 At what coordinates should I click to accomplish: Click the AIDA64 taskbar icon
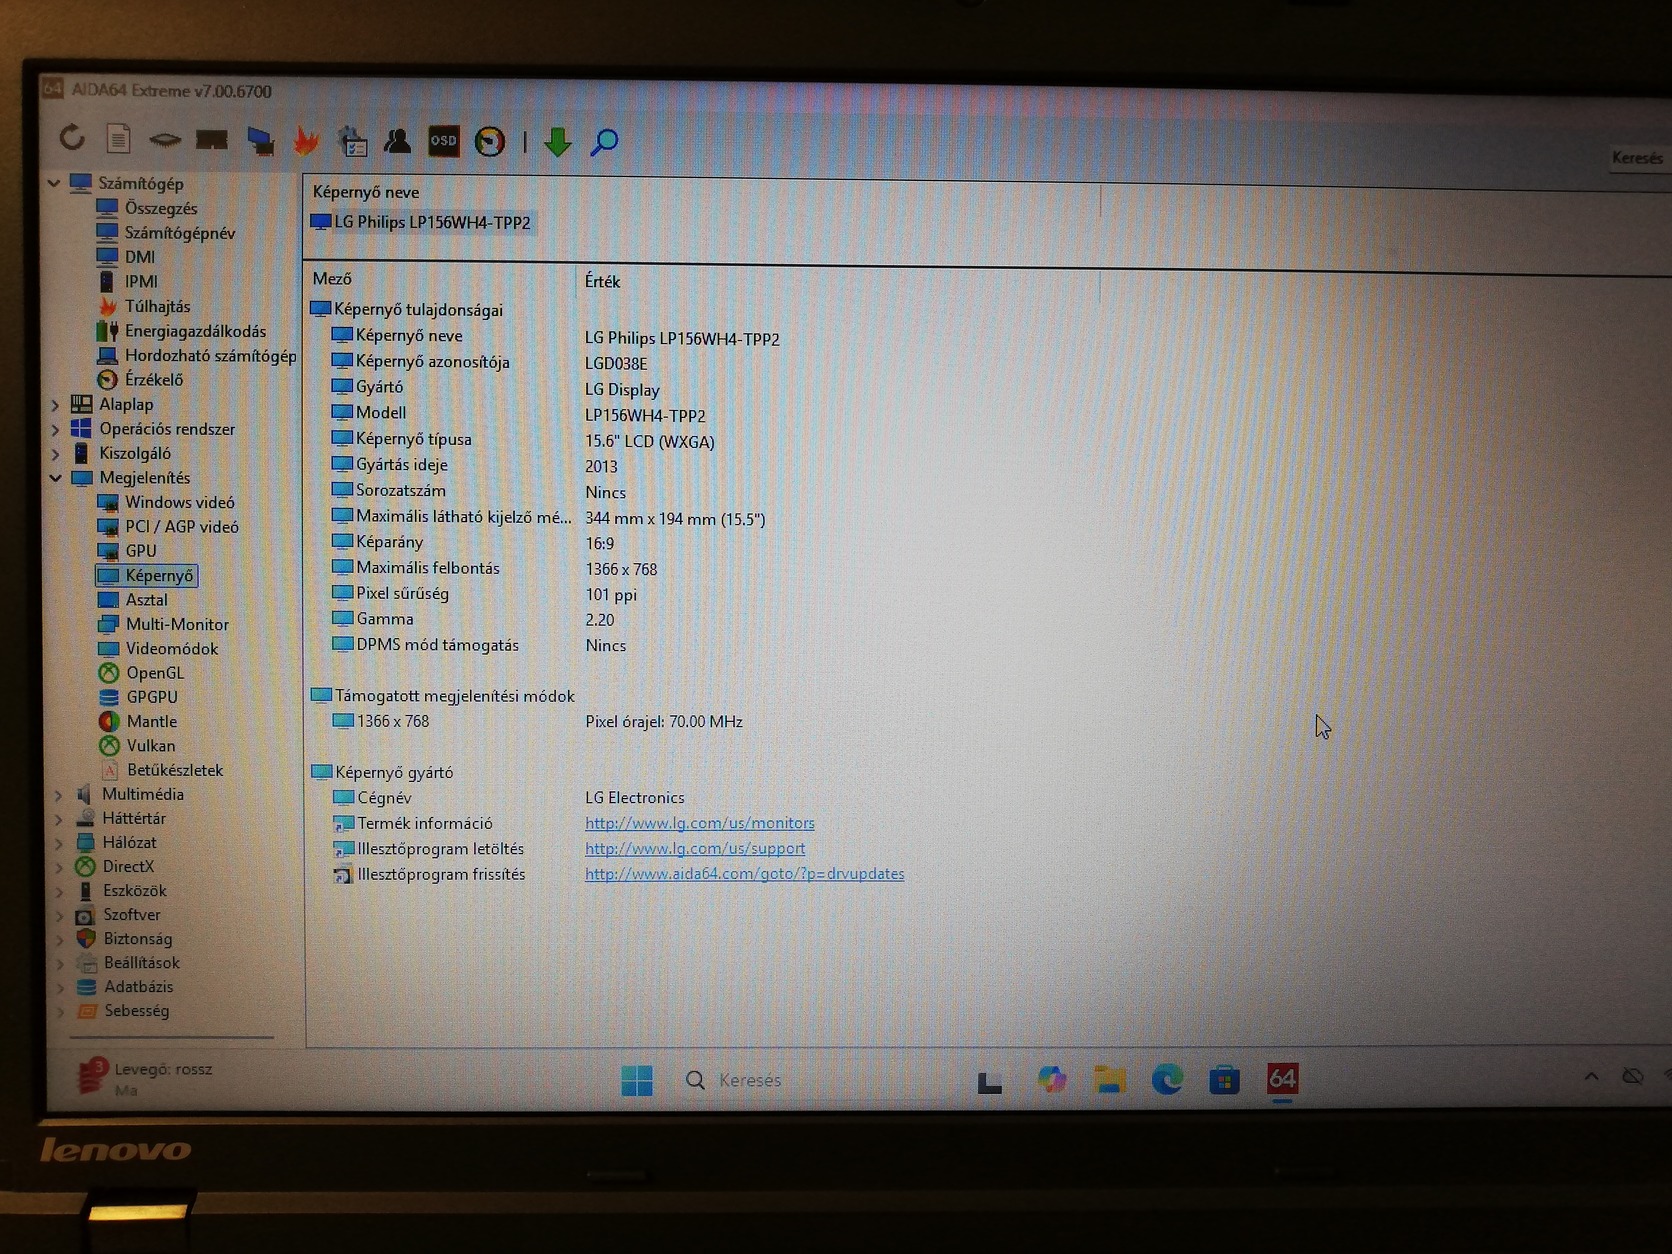1282,1079
